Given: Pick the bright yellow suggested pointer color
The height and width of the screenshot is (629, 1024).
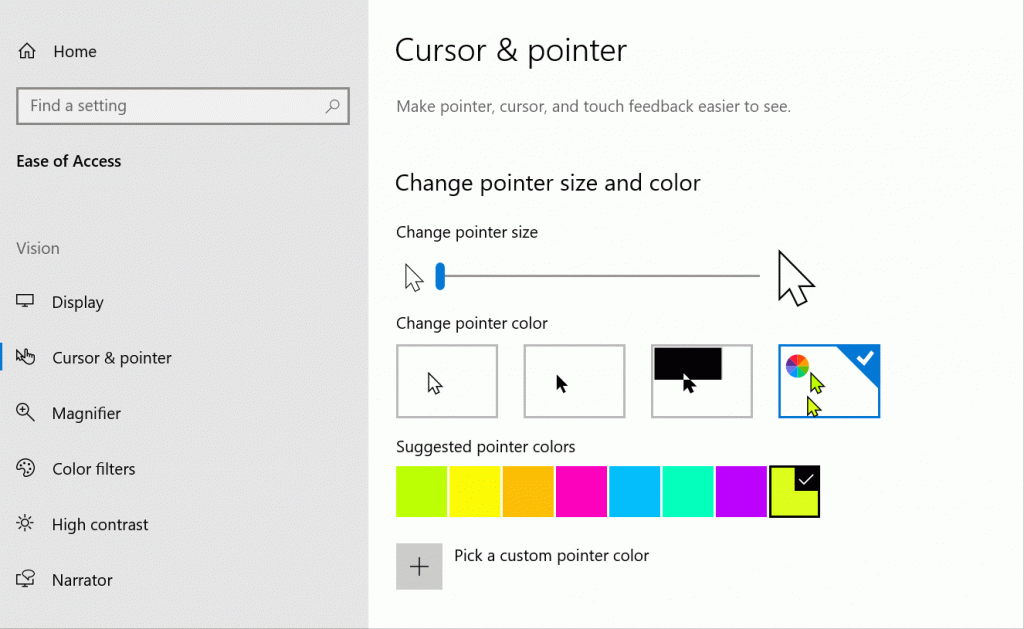Looking at the screenshot, I should pos(475,491).
